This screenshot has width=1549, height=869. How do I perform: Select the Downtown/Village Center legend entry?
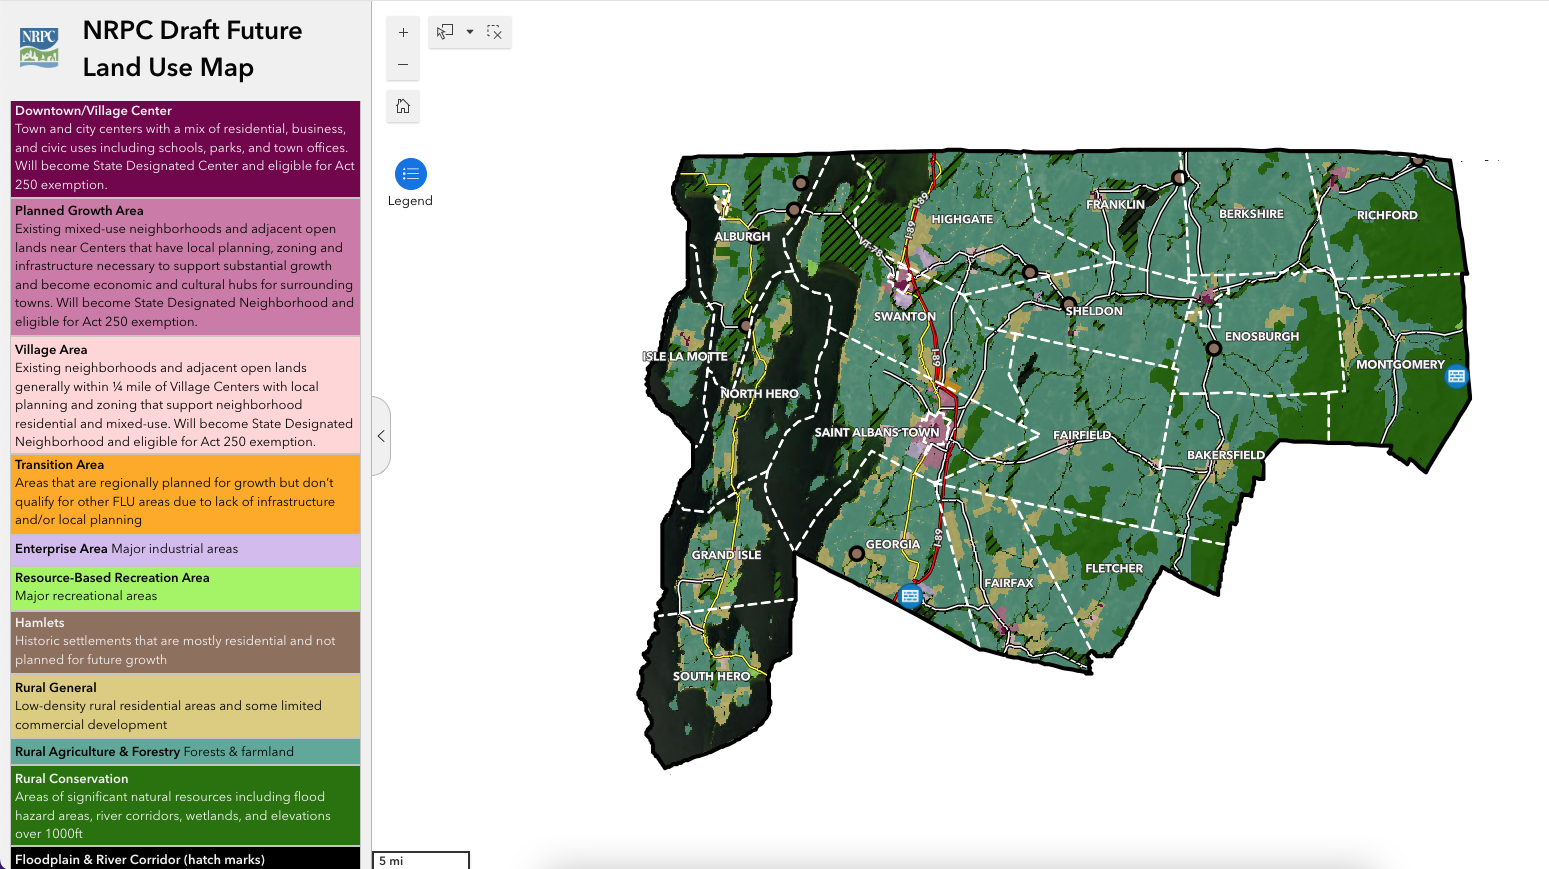coord(185,146)
